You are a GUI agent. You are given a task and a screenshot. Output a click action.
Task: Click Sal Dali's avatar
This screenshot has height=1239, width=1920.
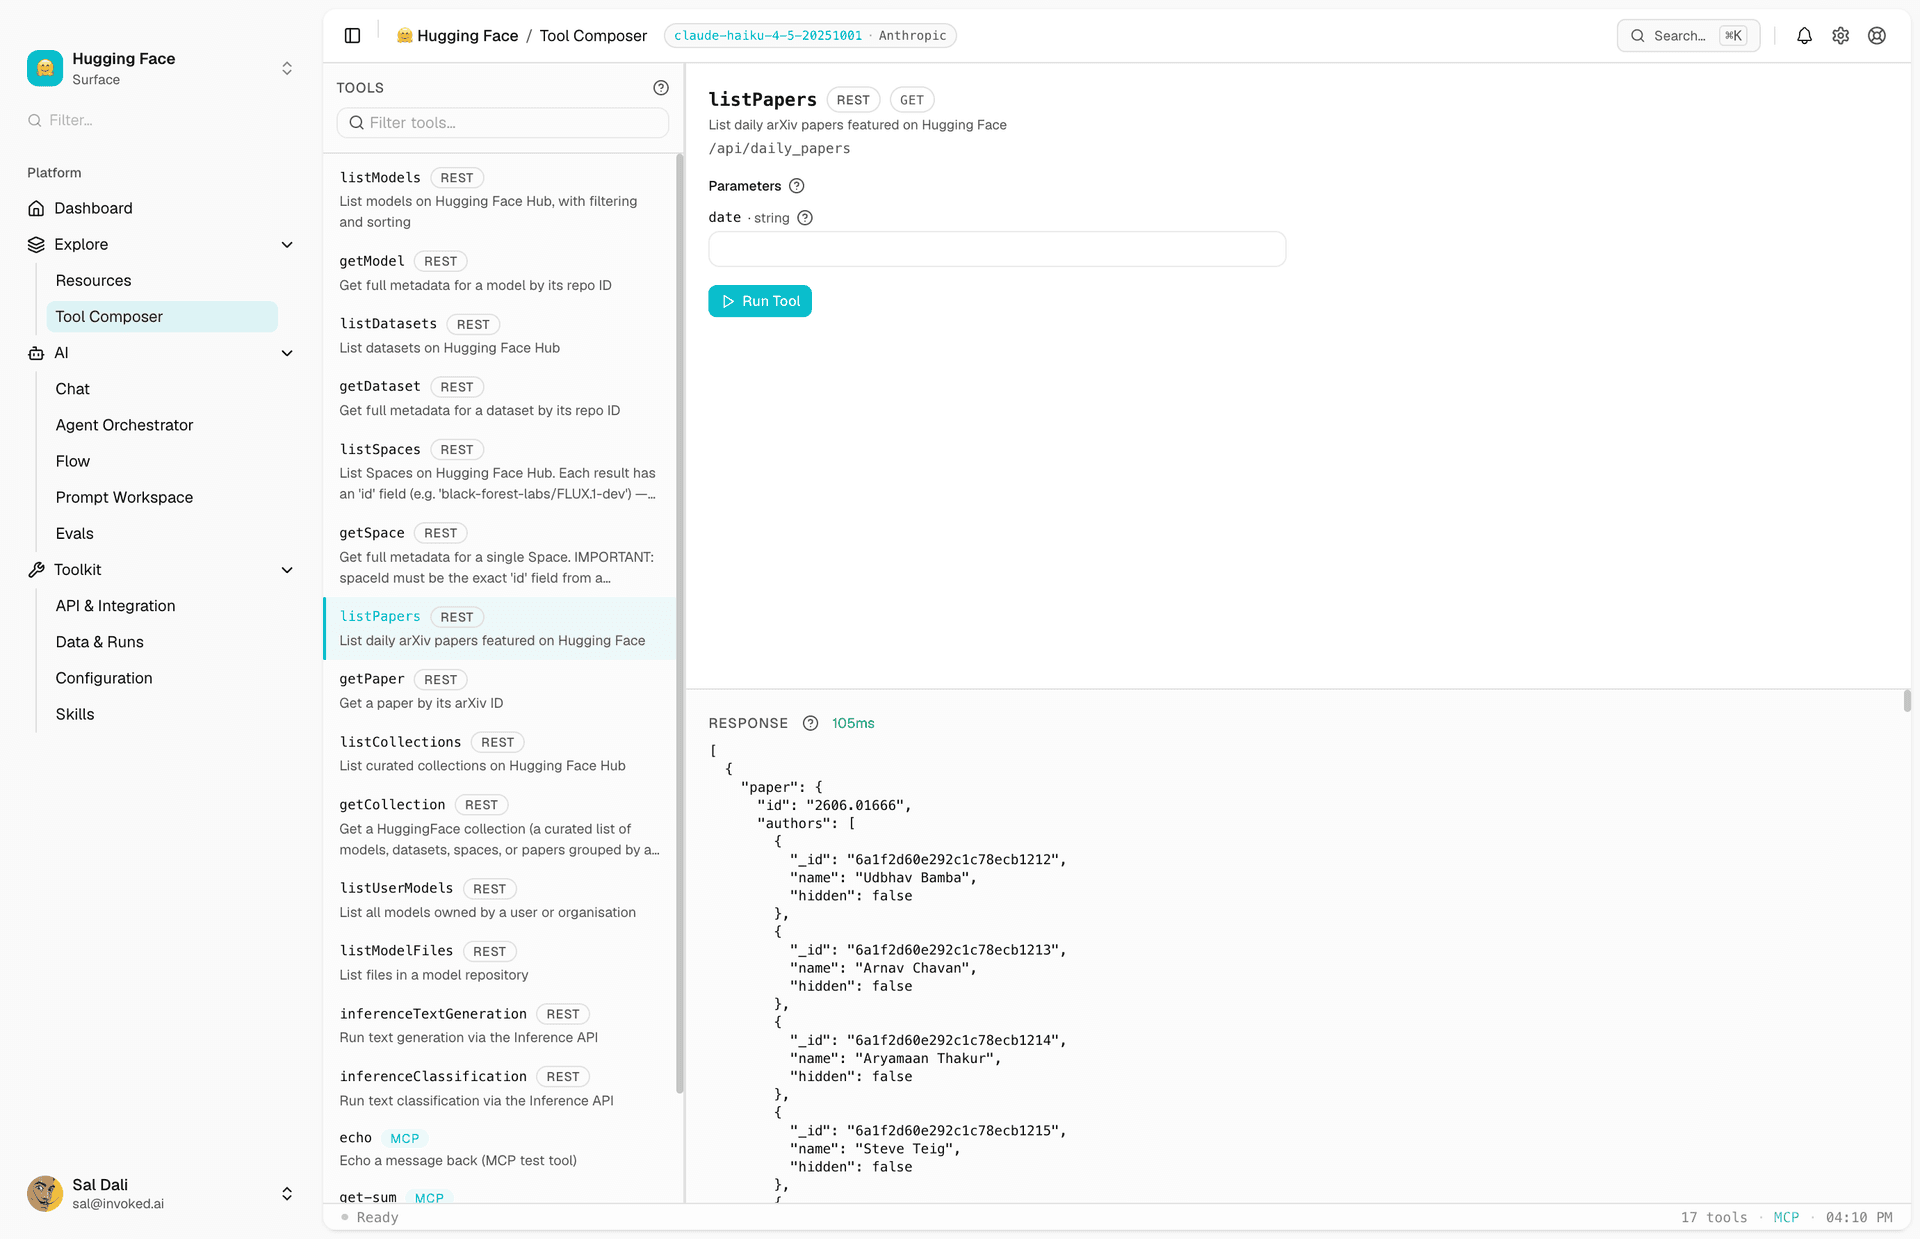coord(45,1193)
